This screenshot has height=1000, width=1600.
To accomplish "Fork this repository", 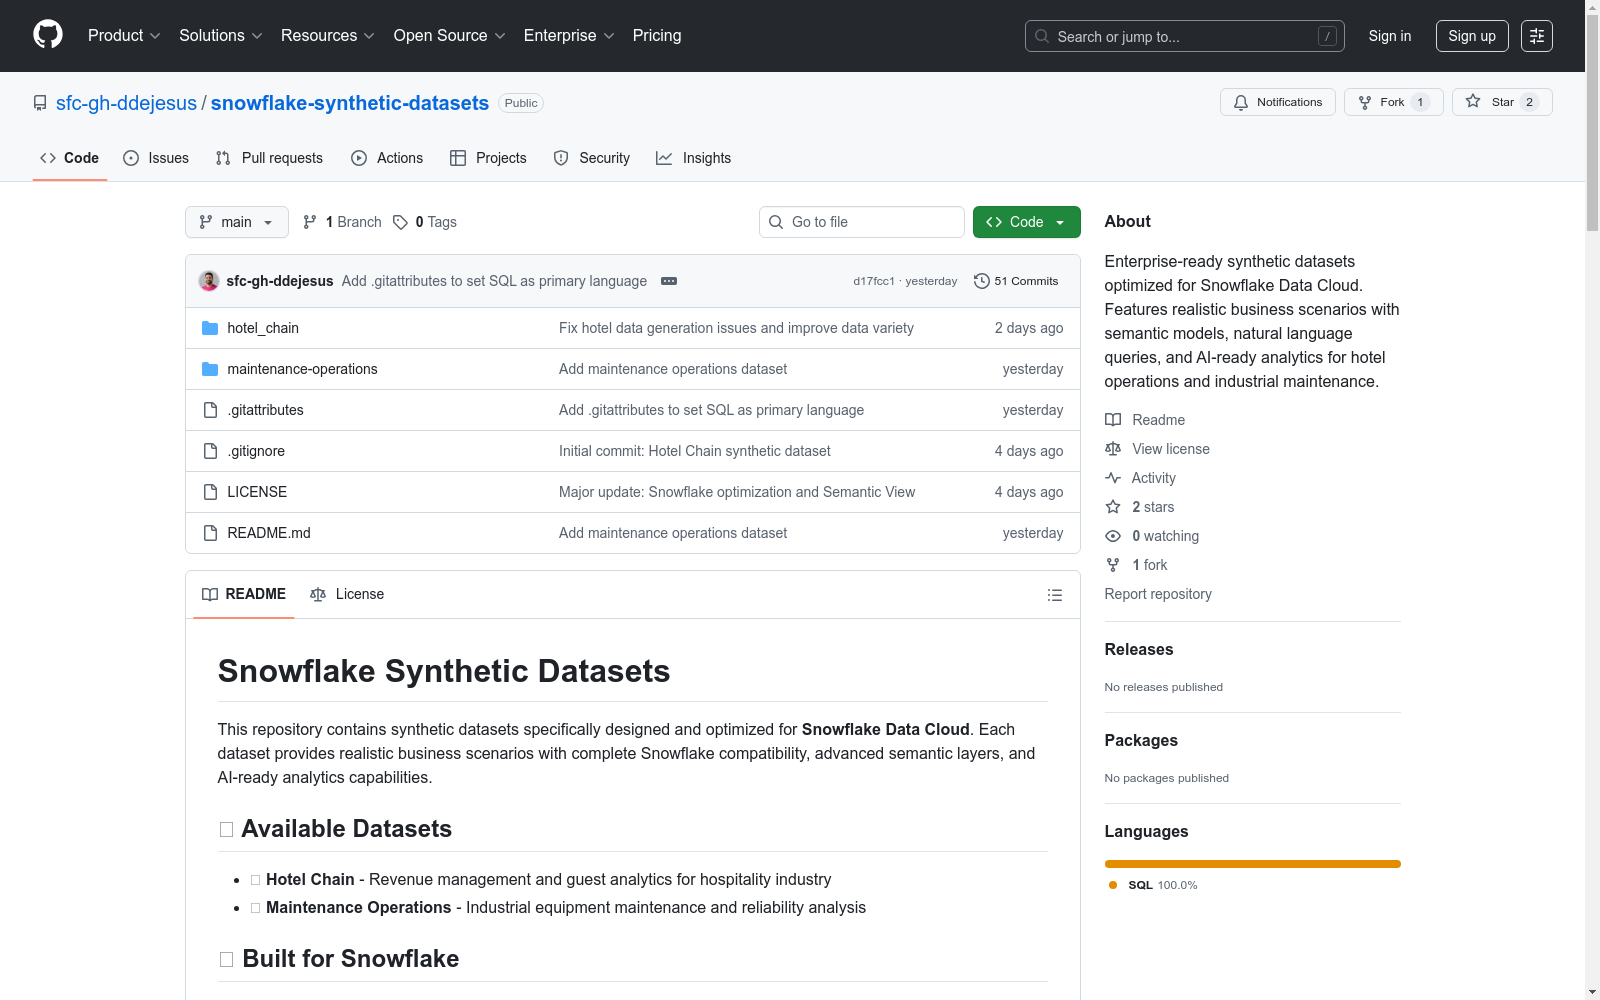I will [1394, 102].
